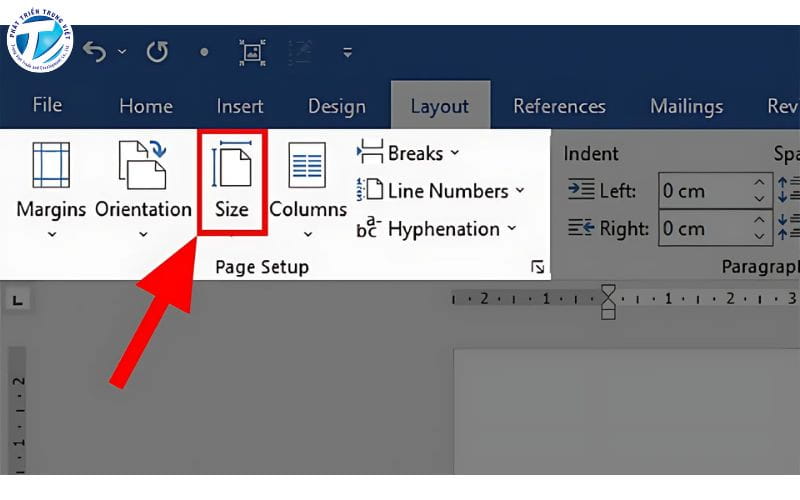Open the File menu
This screenshot has height=500, width=800.
pos(47,106)
